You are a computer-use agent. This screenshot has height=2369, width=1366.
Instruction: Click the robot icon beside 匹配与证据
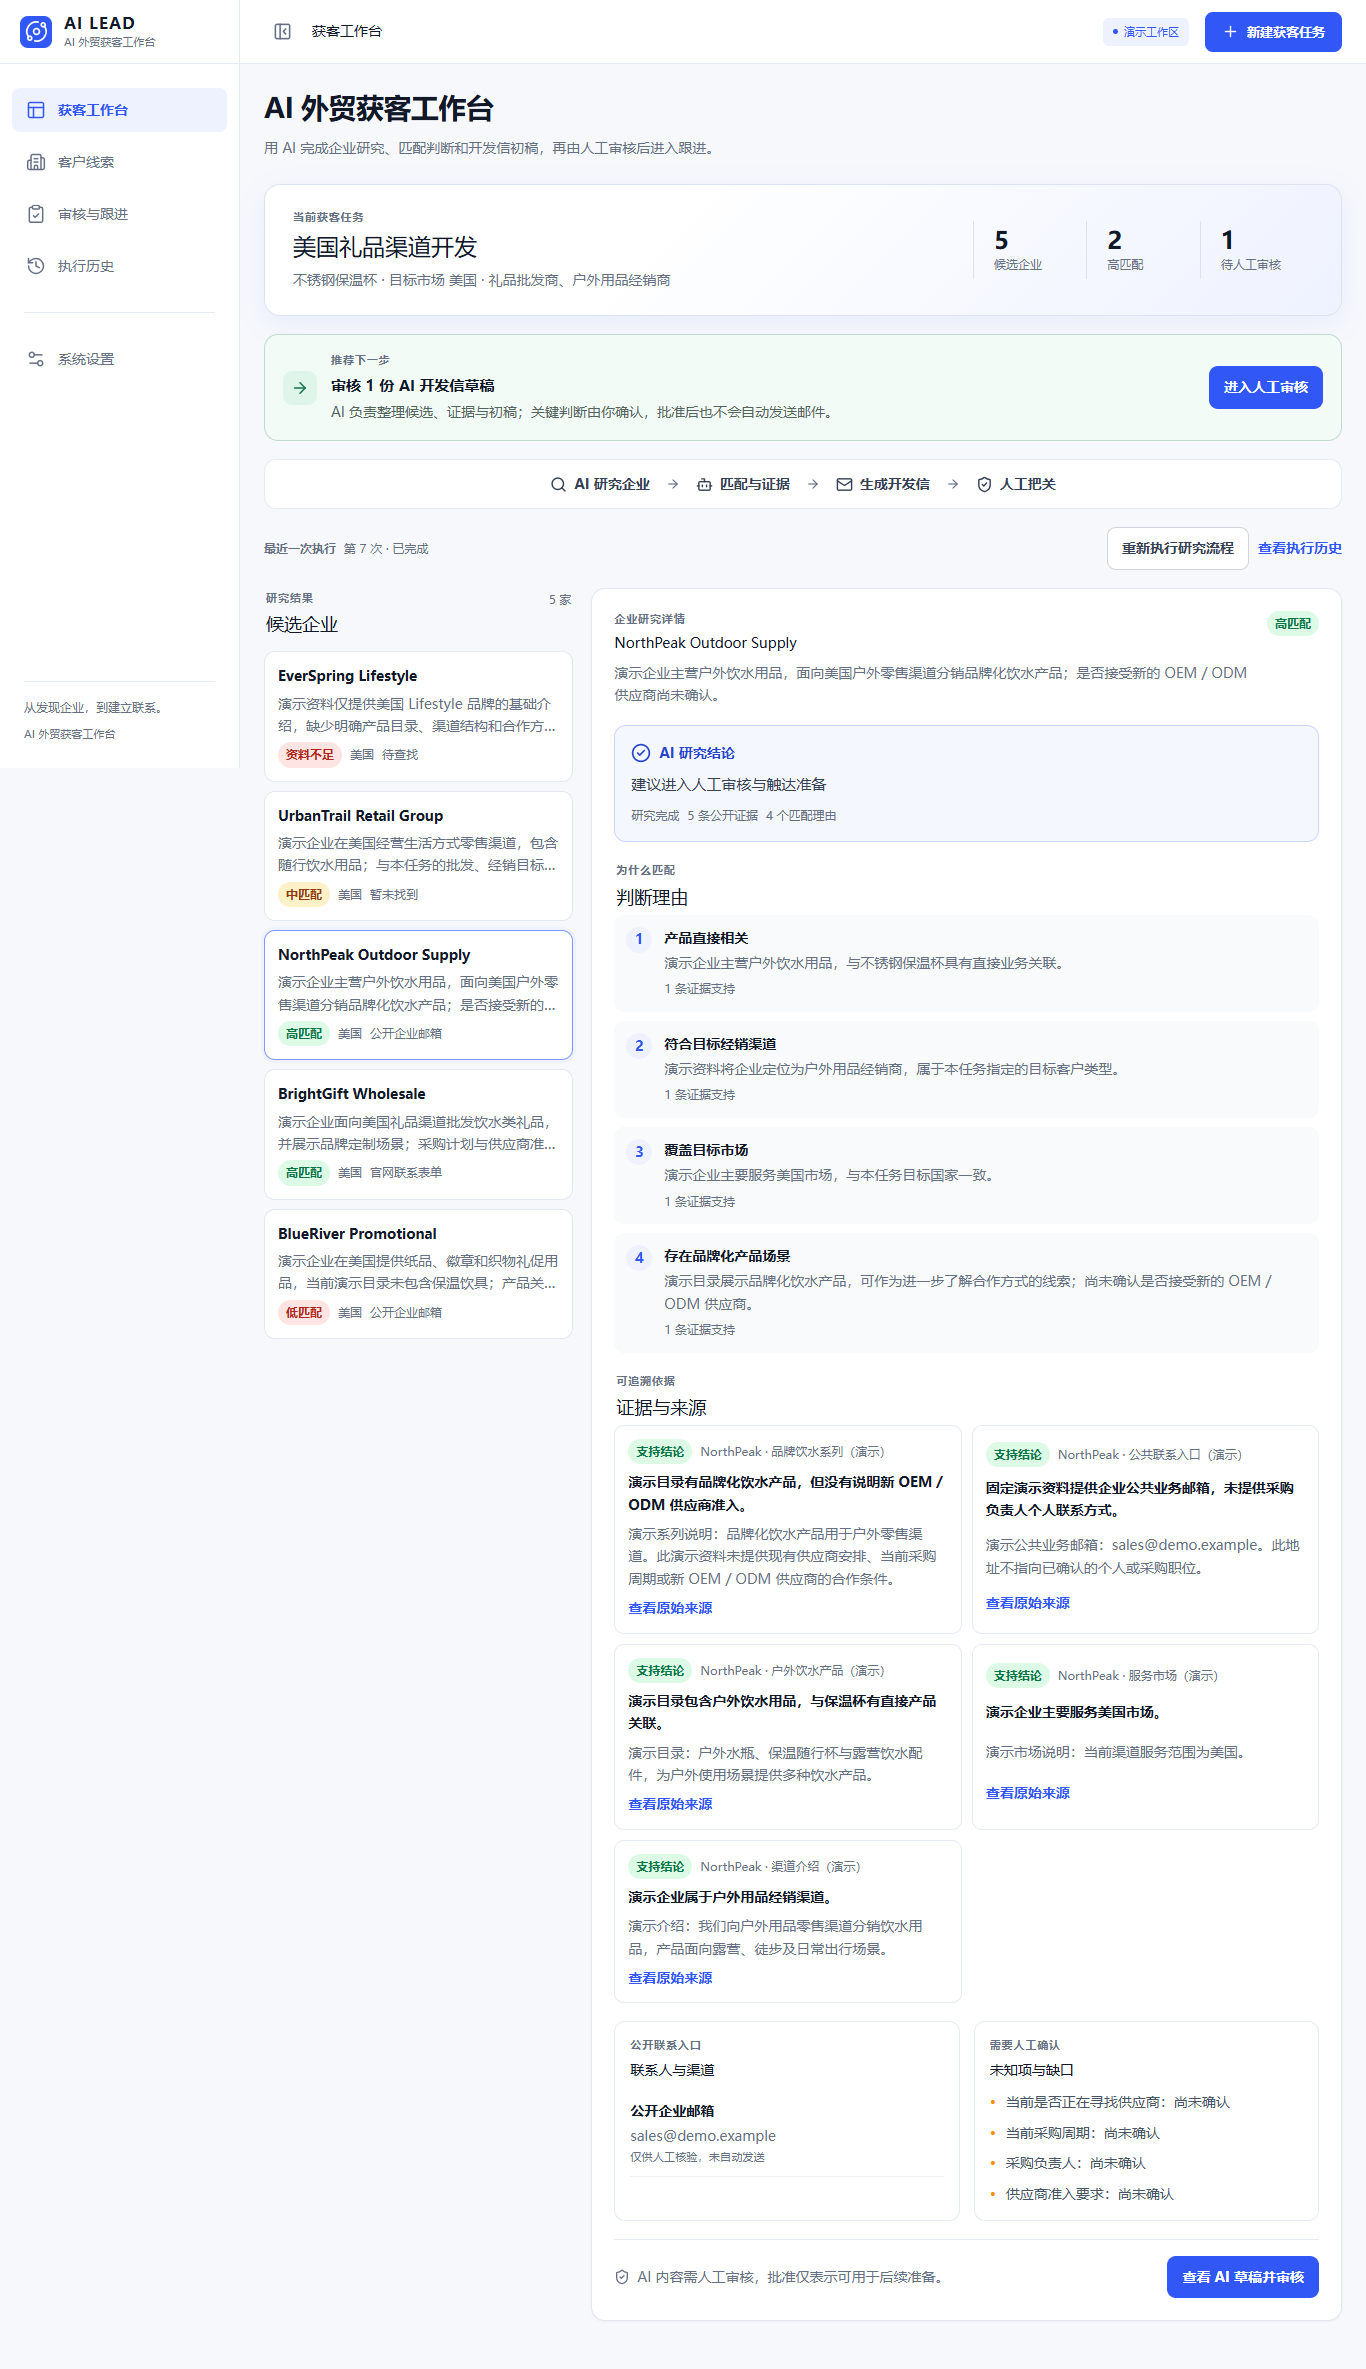click(x=704, y=484)
